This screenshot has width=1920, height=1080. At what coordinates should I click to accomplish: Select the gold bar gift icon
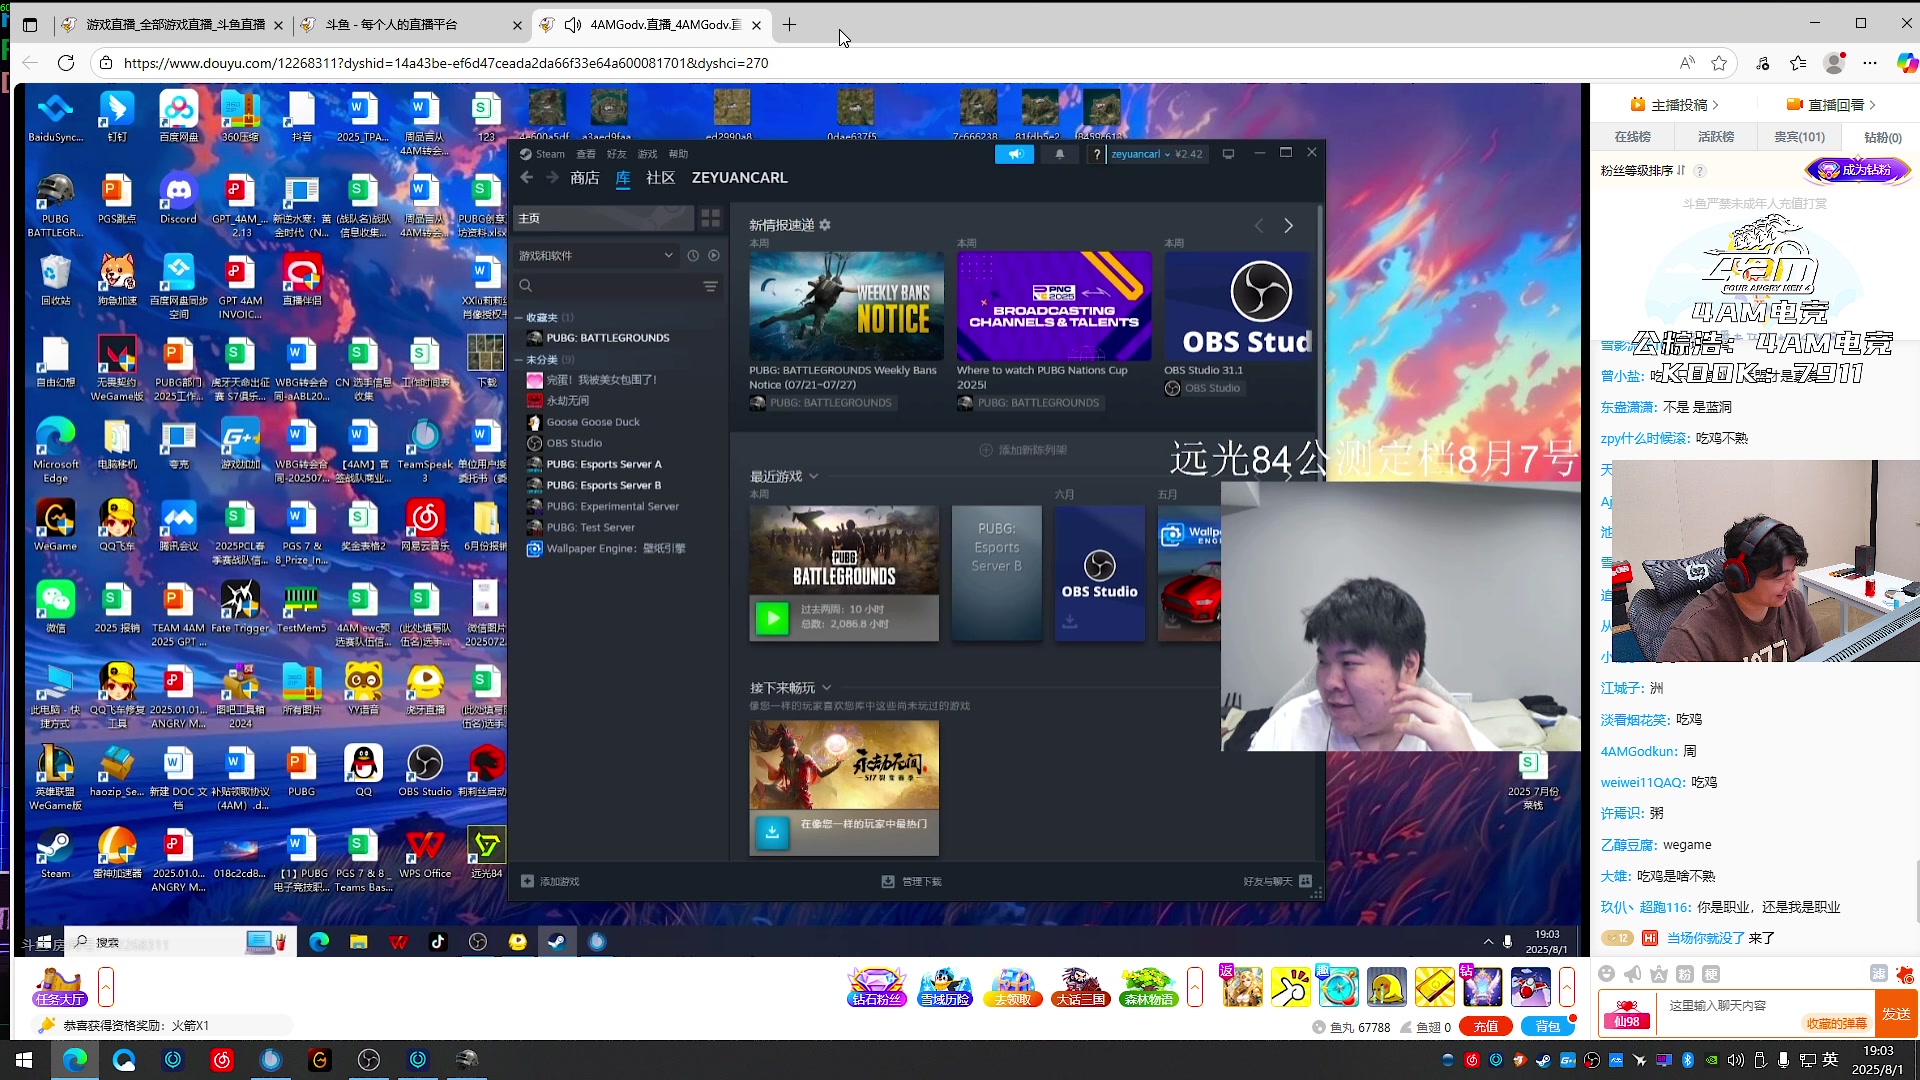[1434, 987]
